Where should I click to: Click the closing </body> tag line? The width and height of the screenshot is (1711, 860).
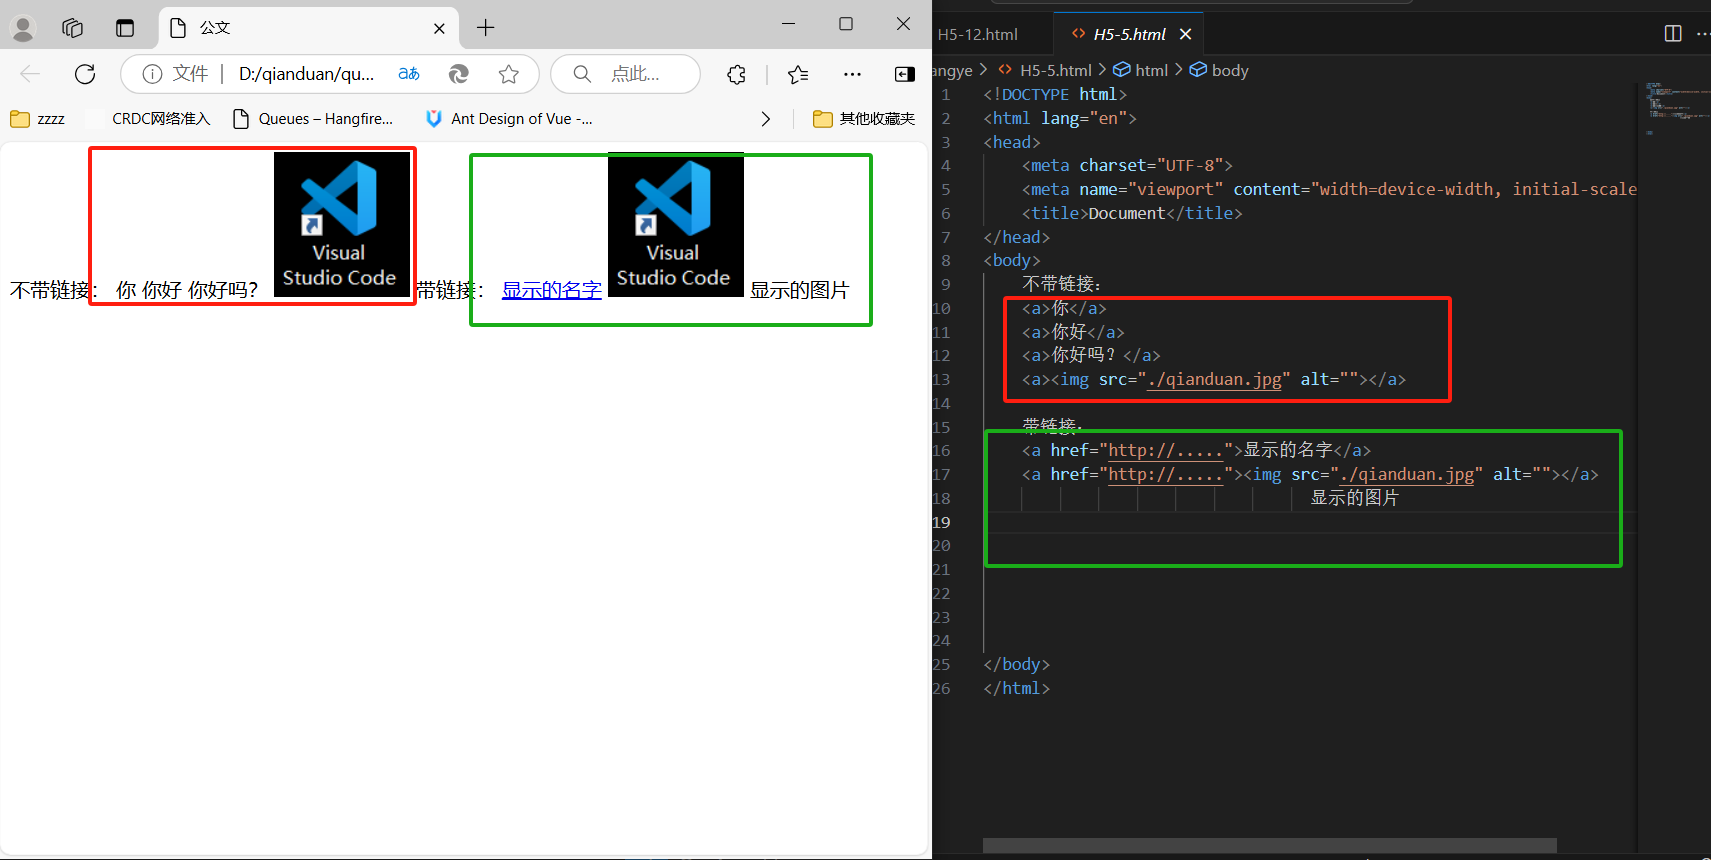click(1016, 664)
